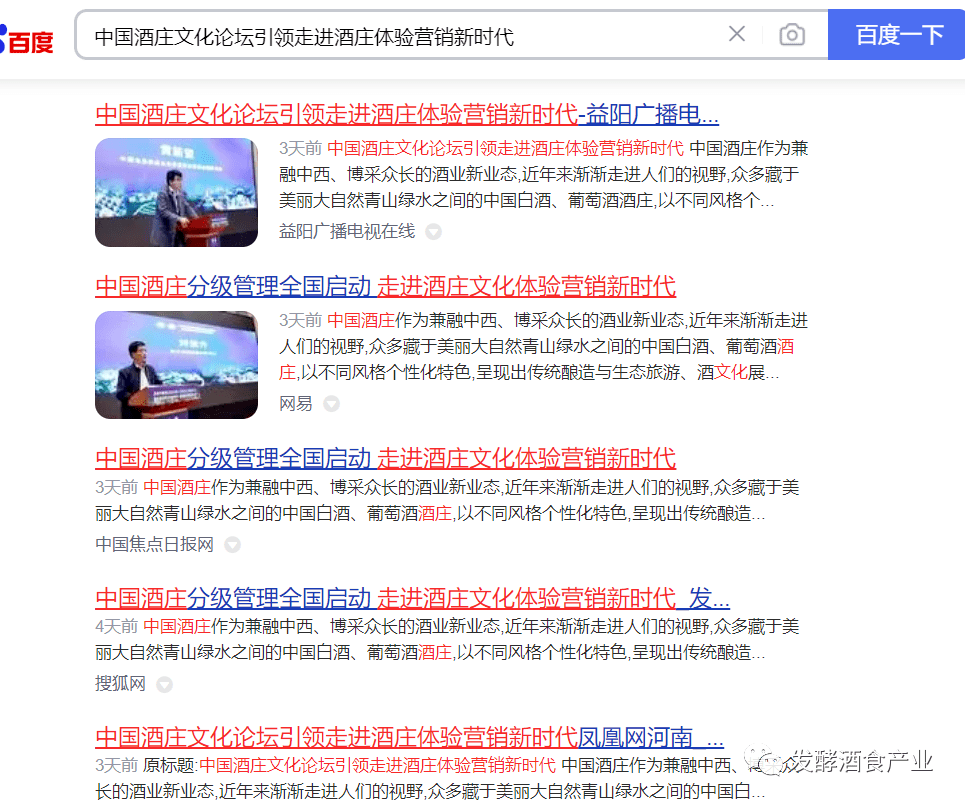965x804 pixels.
Task: Click the thumbnail of the 益阳广播电视在线 result
Action: [177, 192]
